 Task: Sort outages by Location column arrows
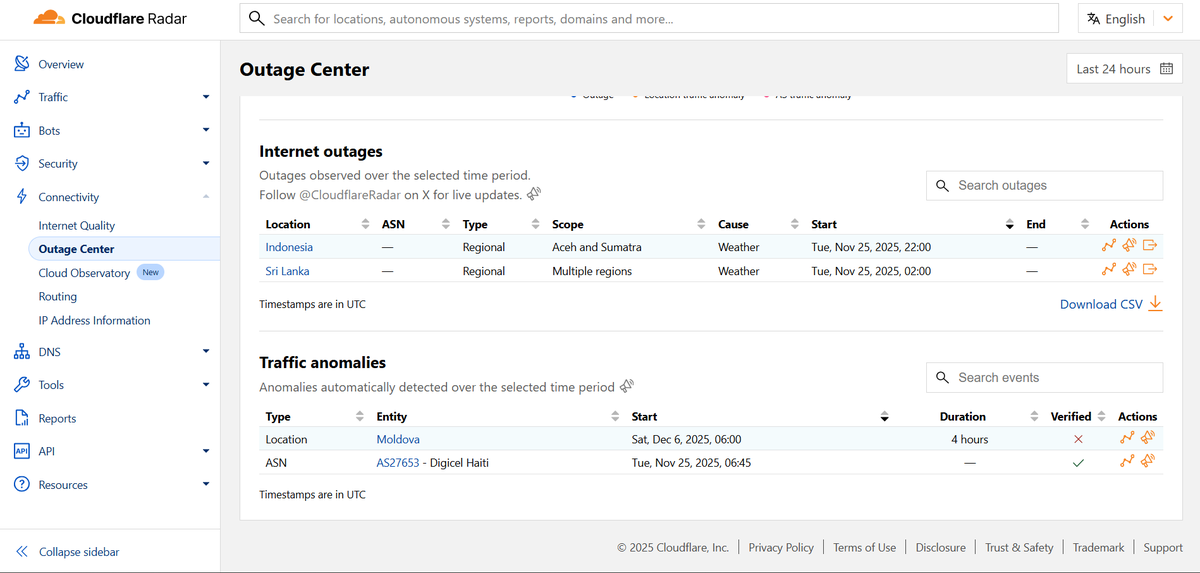coord(366,224)
